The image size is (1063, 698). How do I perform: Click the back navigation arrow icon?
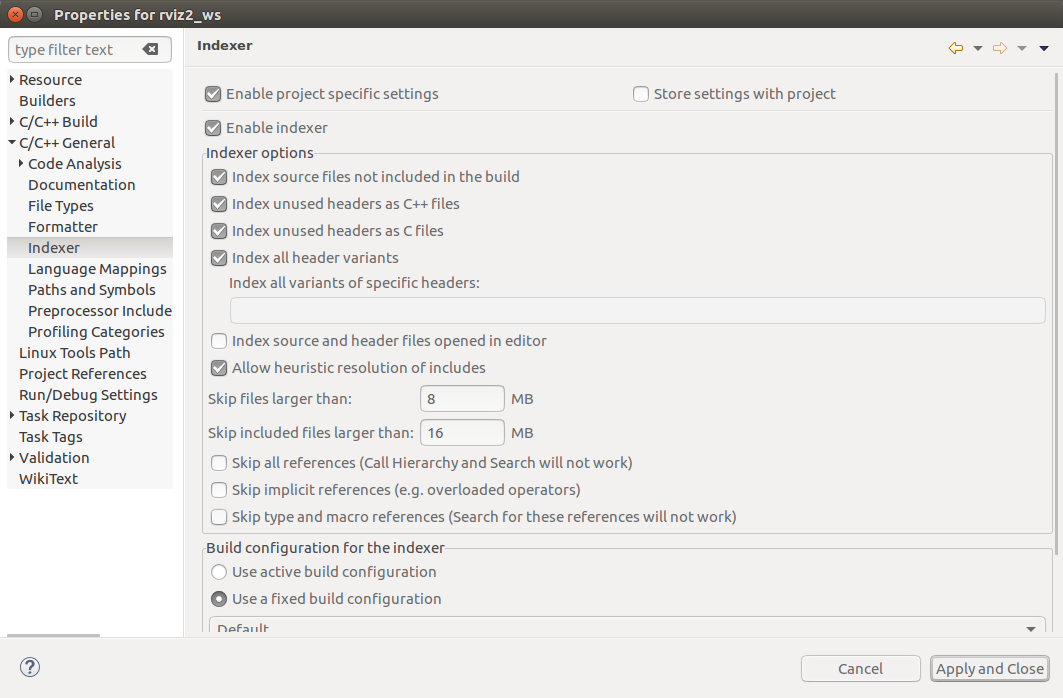(x=955, y=48)
